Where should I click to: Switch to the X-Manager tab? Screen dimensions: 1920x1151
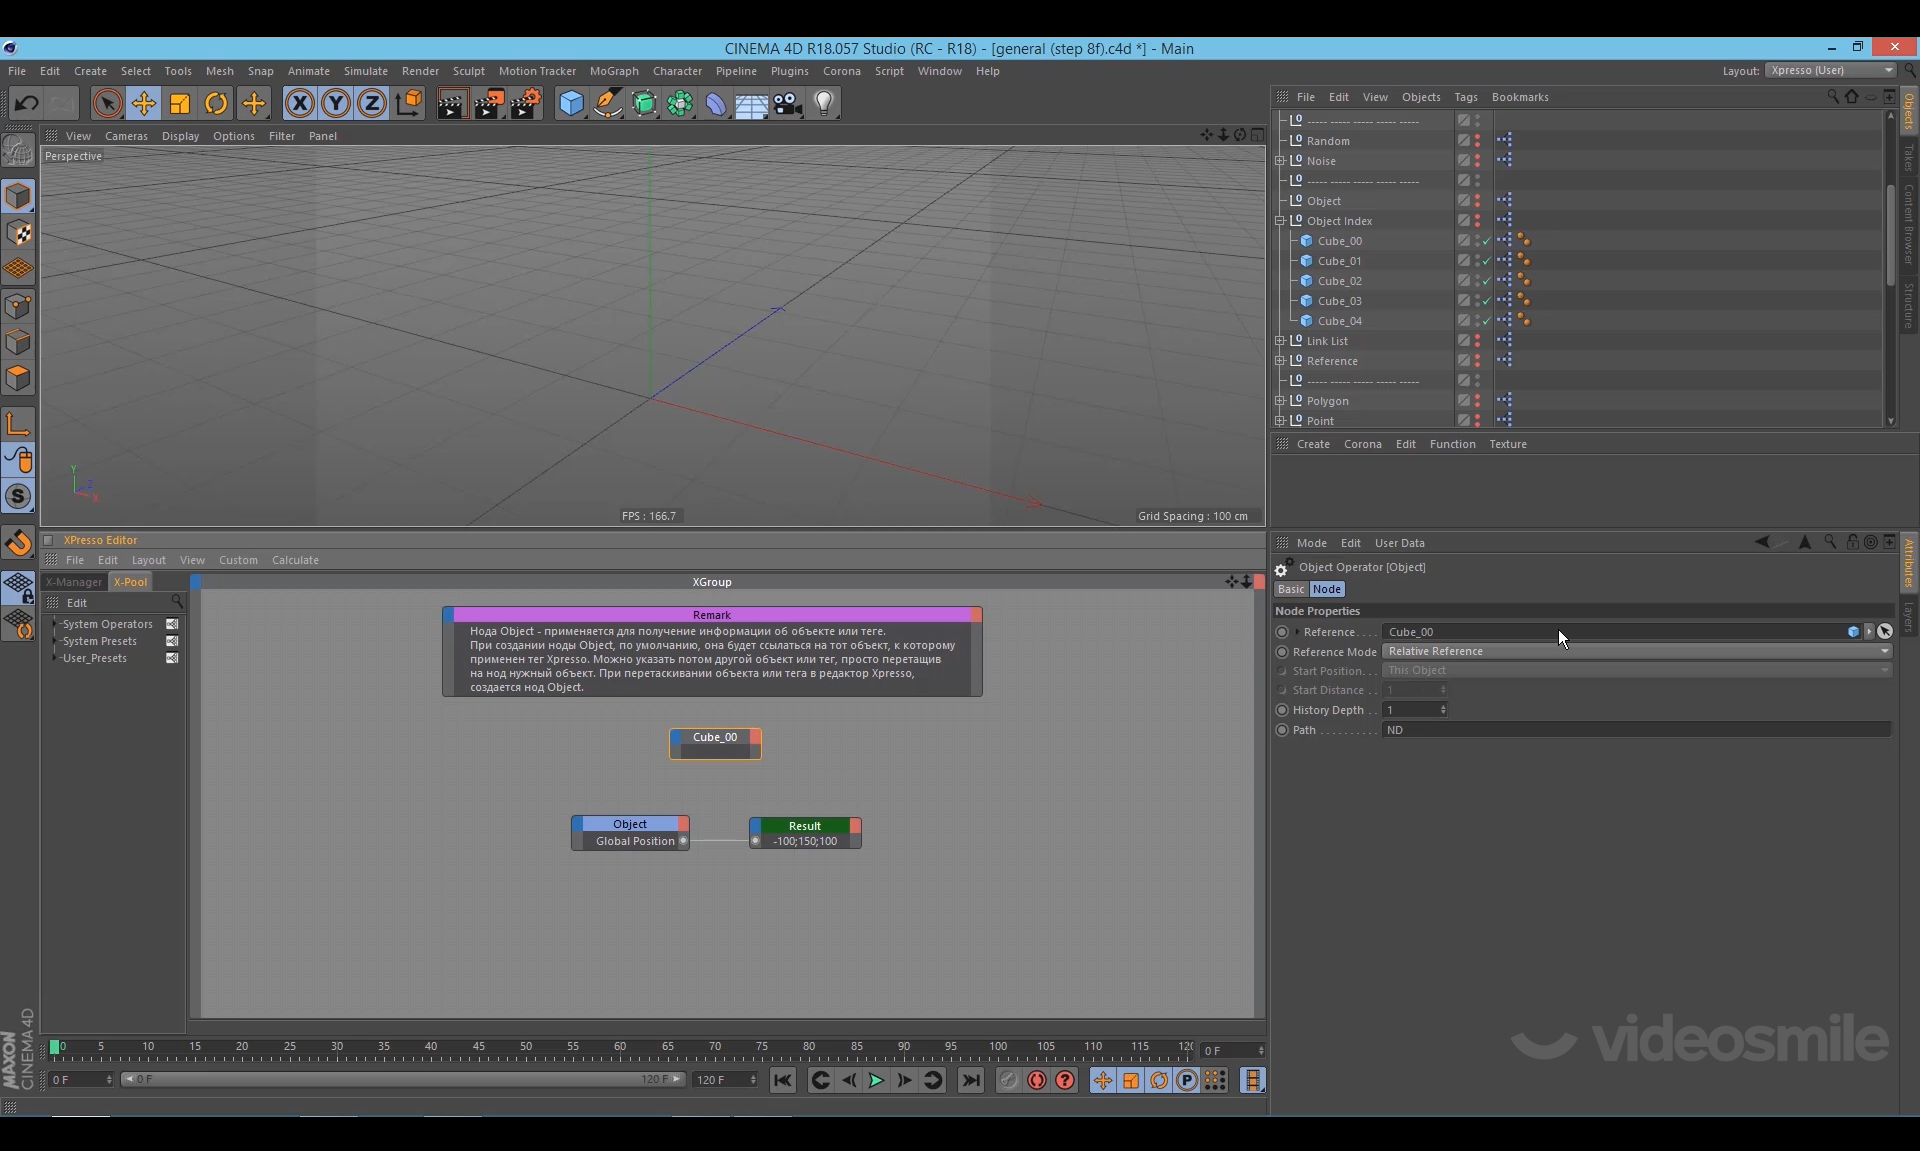tap(74, 582)
